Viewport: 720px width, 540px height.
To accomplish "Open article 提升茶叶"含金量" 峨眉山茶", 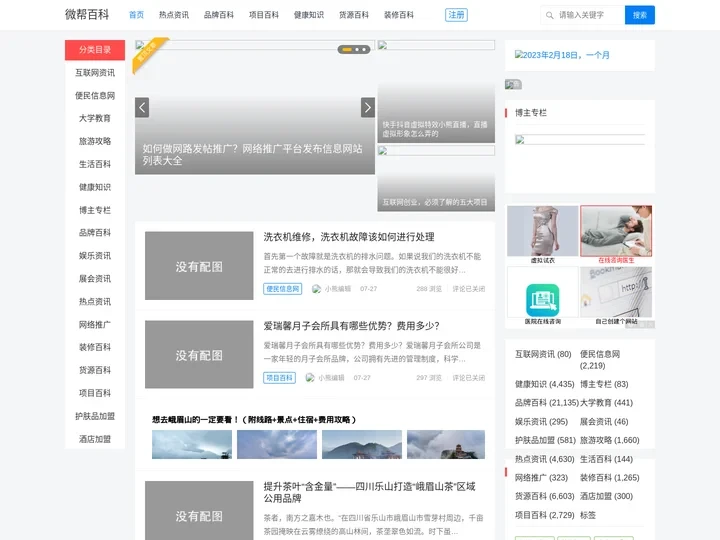I will click(369, 492).
